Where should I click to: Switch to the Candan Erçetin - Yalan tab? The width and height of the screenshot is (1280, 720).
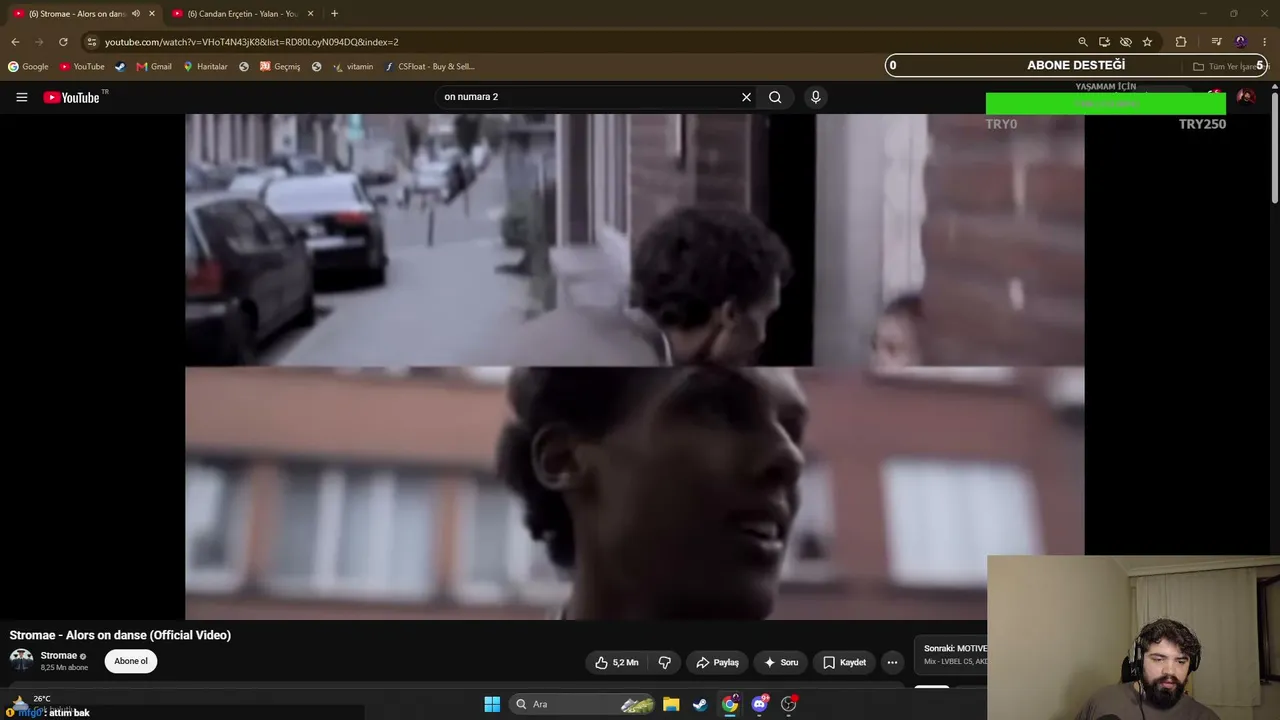coord(243,14)
